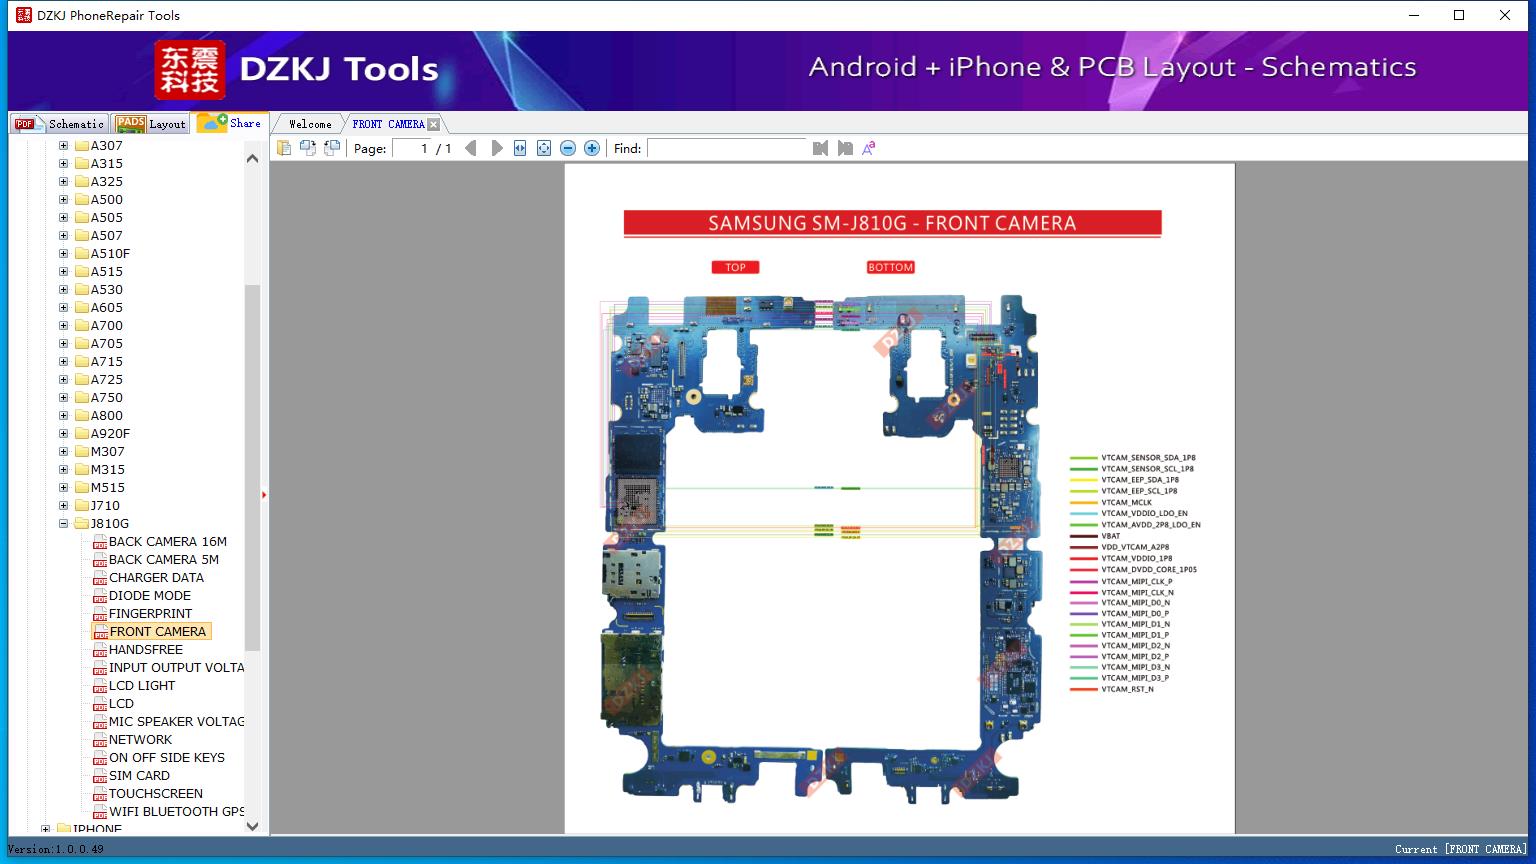This screenshot has height=864, width=1536.
Task: Click the VBAT legend entry
Action: click(1111, 536)
